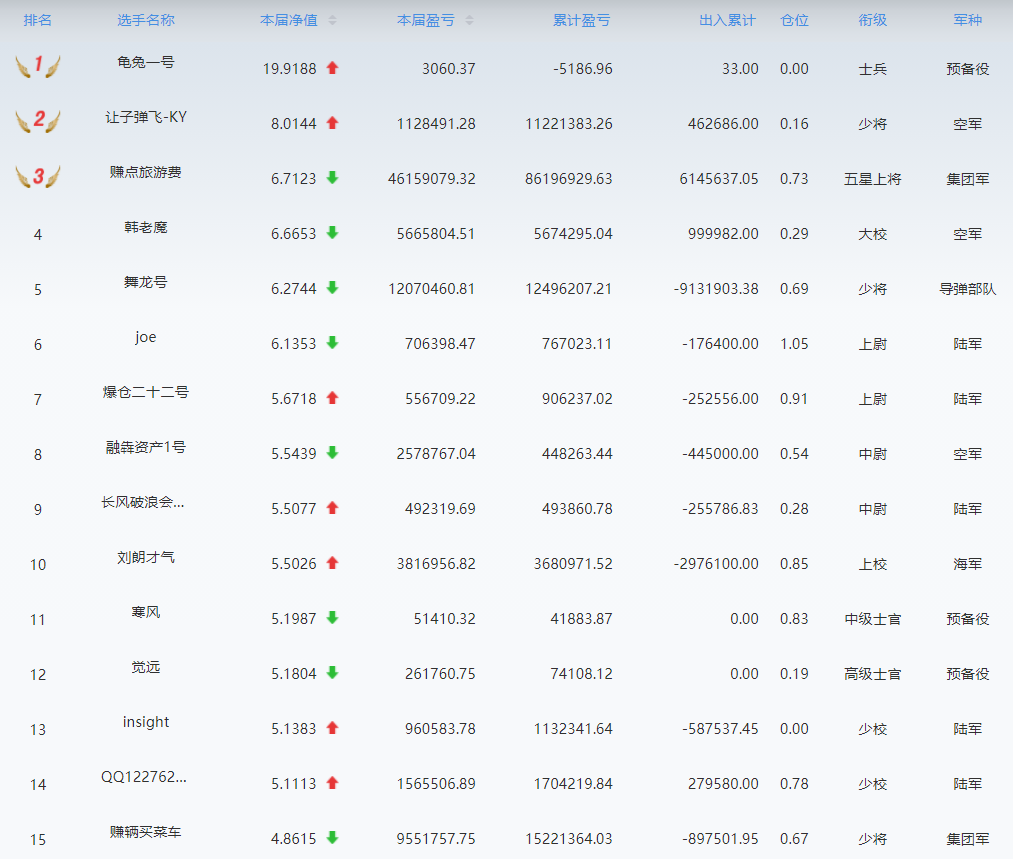Screen dimensions: 1013x859
Task: Click red up arrow beside 5.1113
Action: coord(333,783)
